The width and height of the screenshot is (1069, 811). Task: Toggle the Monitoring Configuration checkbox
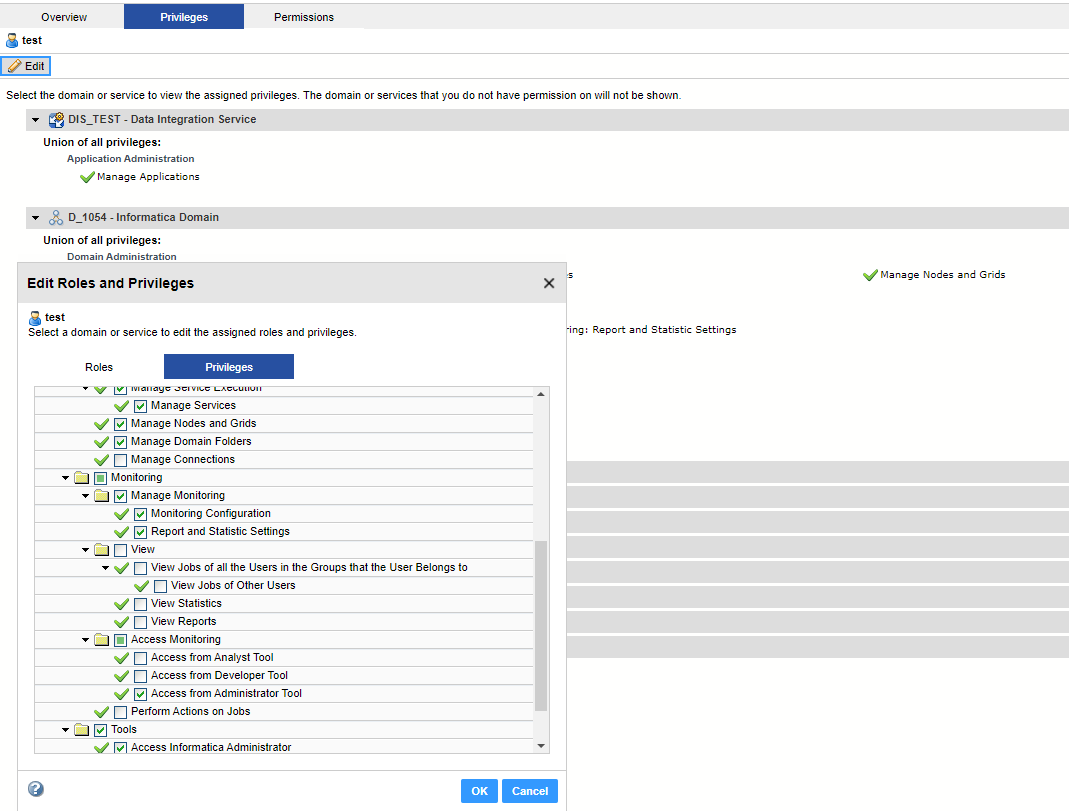coord(140,514)
